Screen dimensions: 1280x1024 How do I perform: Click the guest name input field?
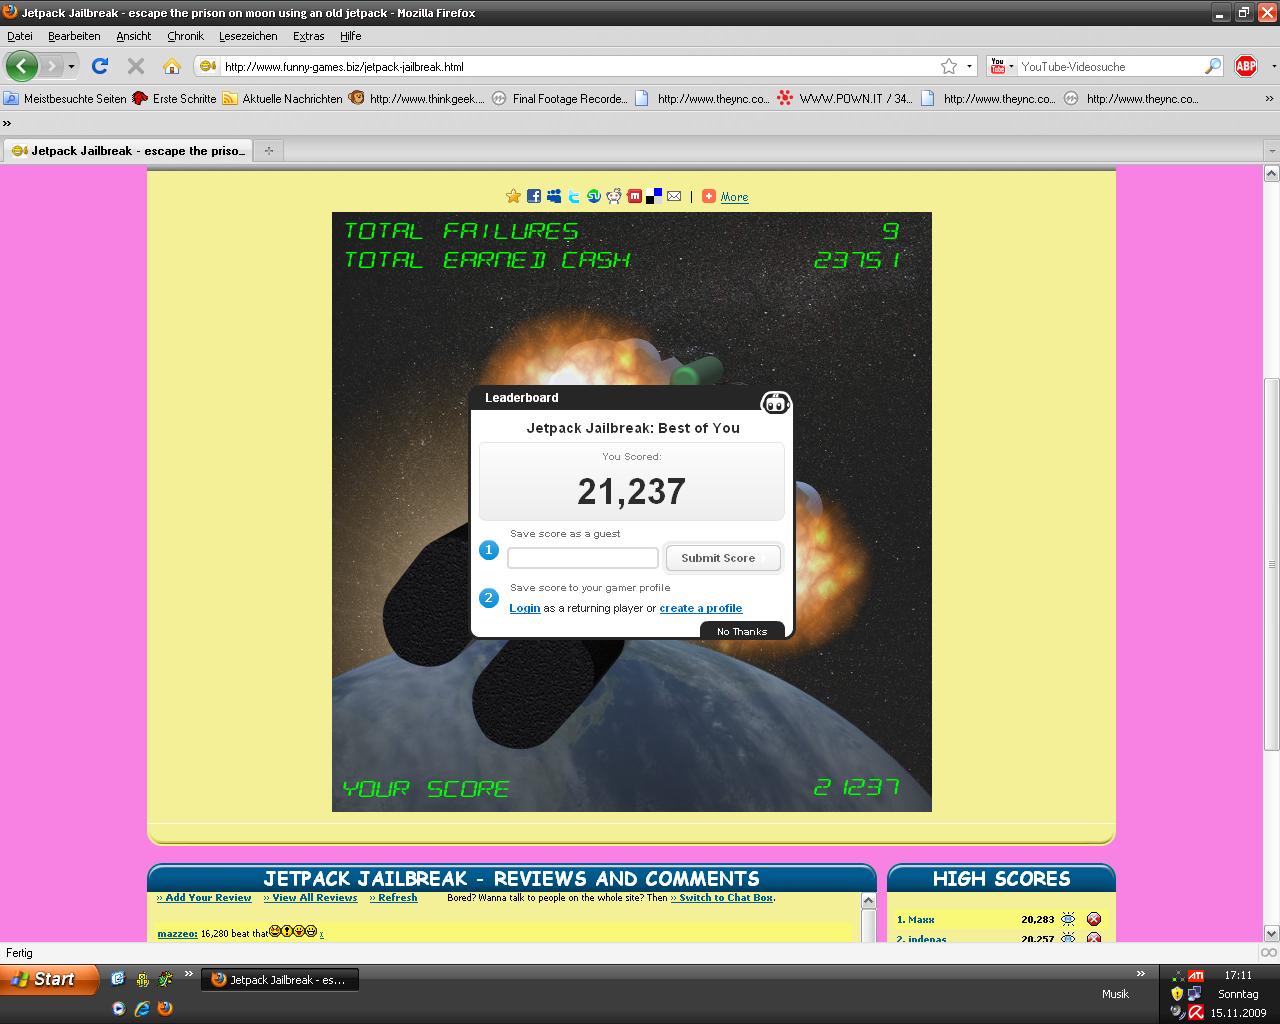tap(582, 558)
